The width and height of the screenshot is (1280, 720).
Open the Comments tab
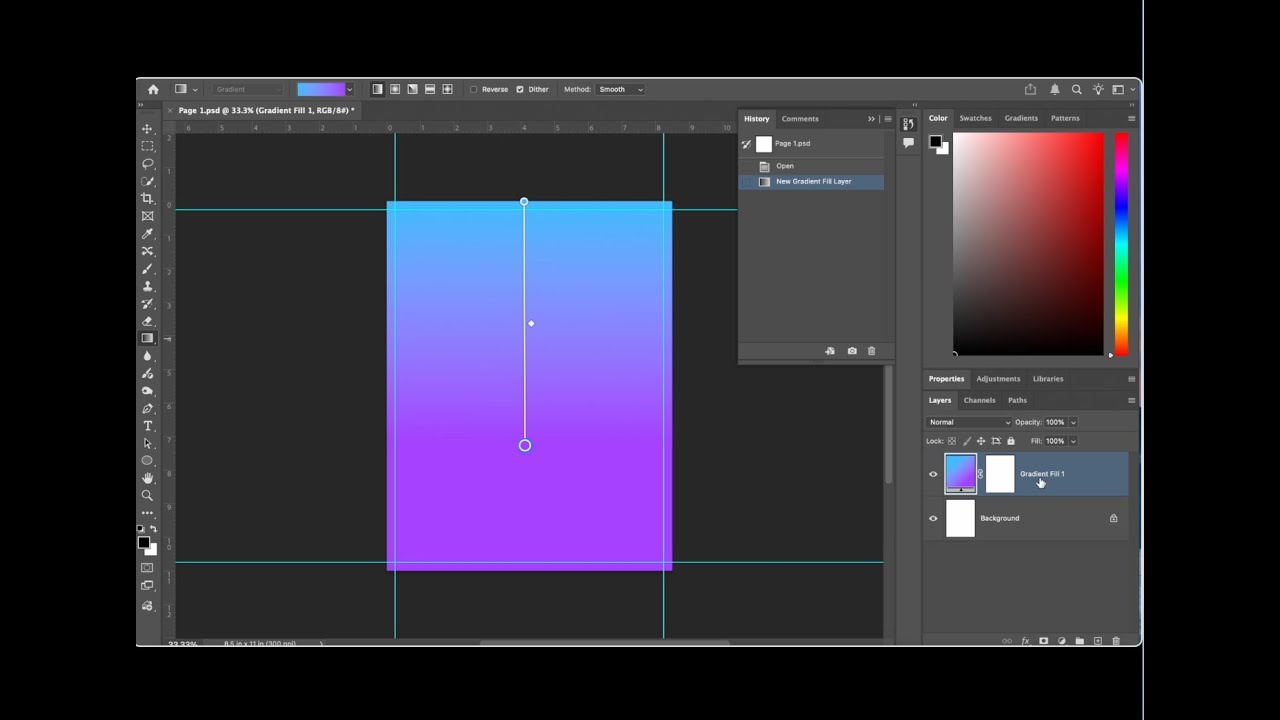coord(800,119)
